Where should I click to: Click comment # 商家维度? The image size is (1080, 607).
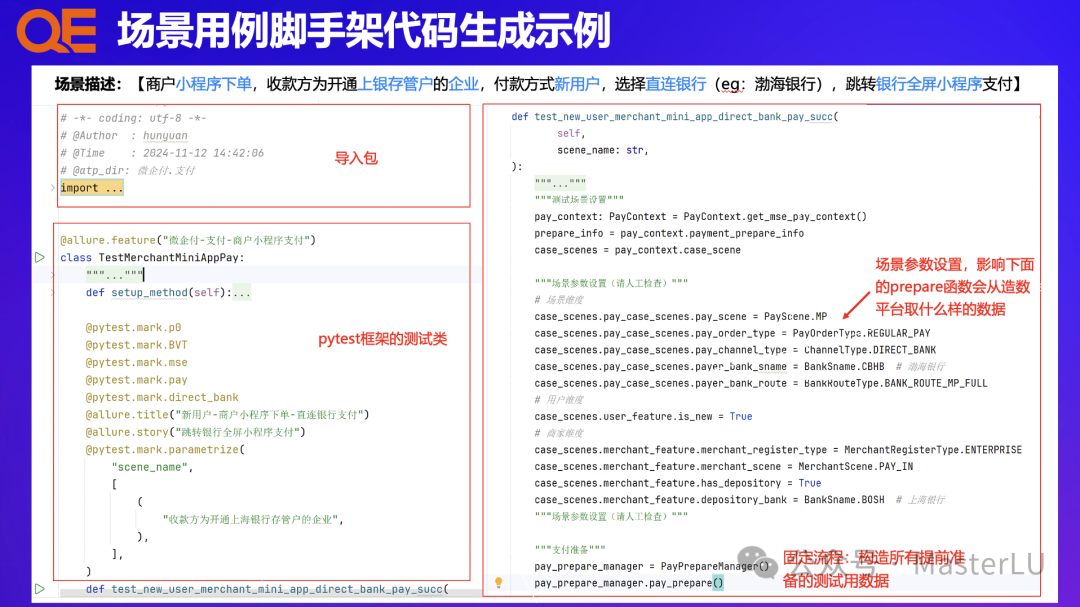click(x=559, y=433)
